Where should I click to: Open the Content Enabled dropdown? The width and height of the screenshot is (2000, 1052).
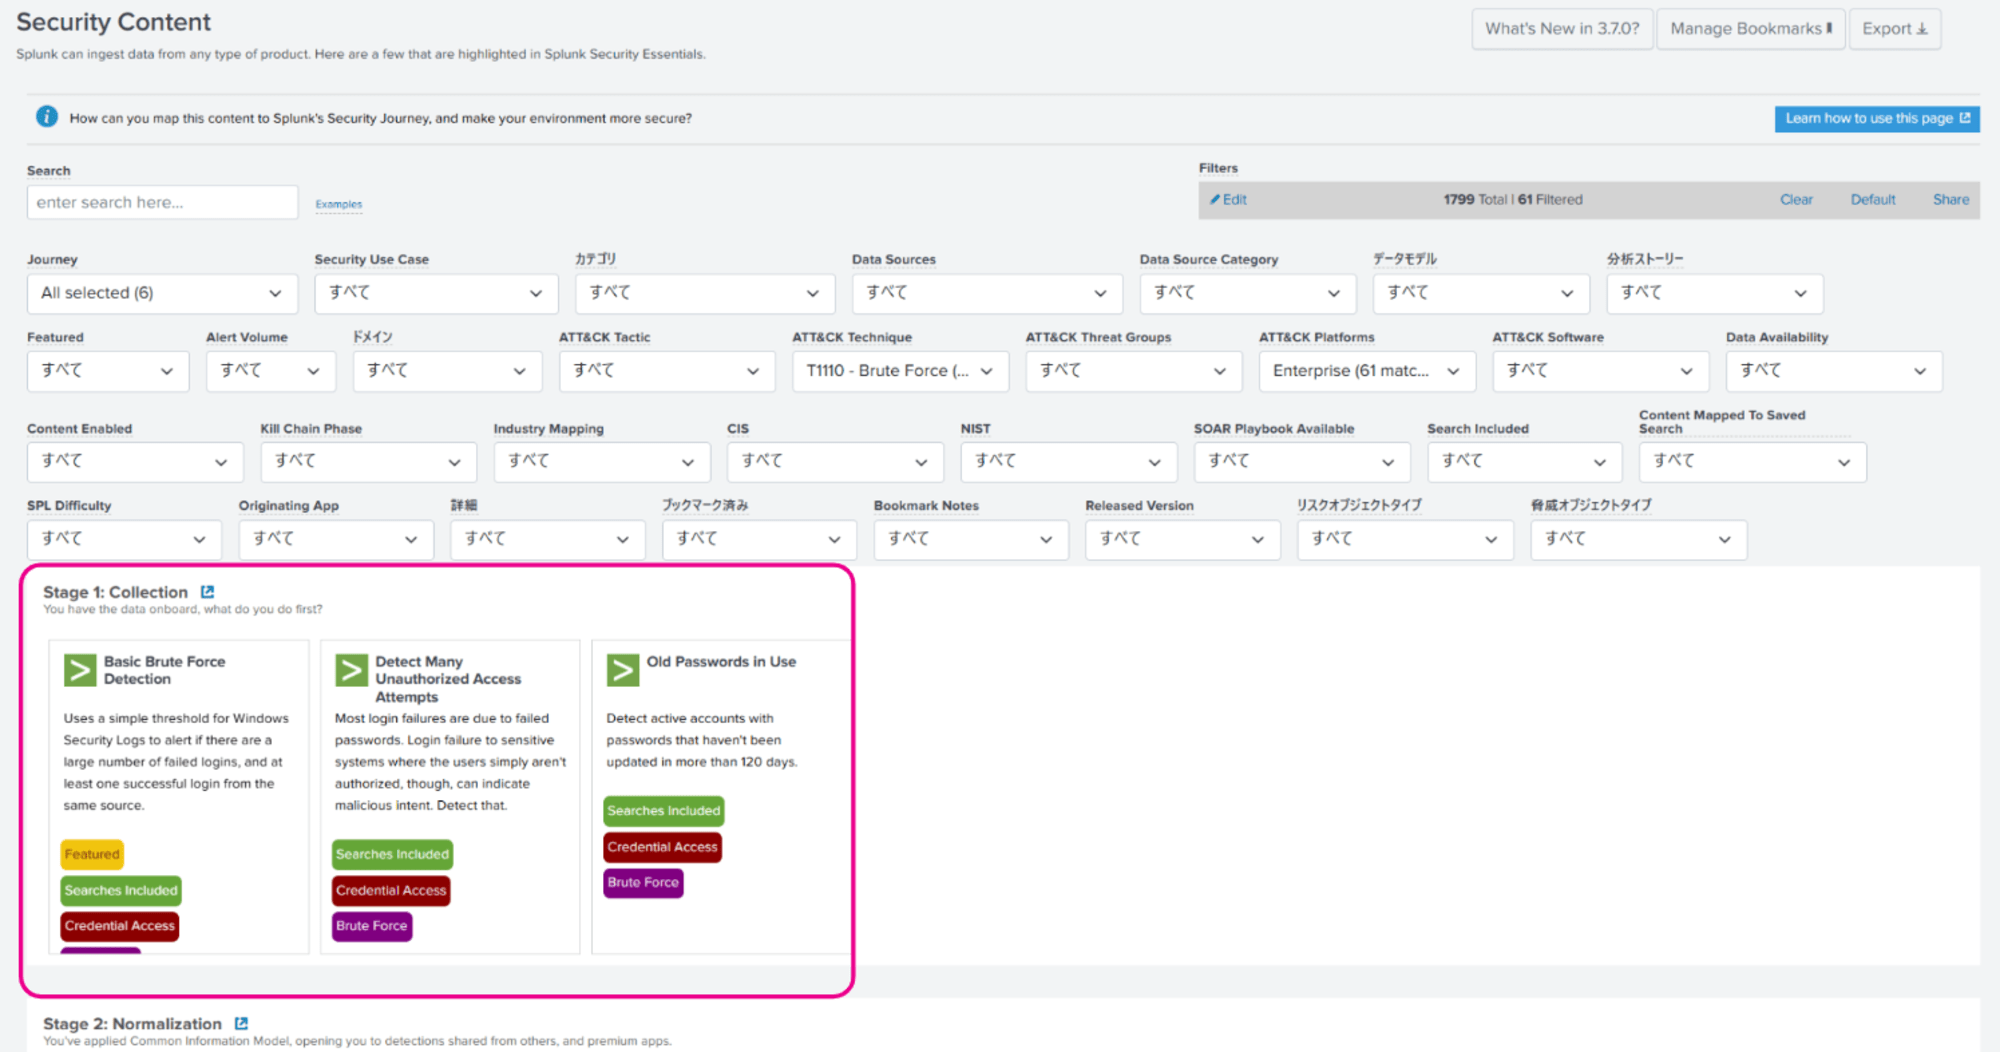[135, 461]
